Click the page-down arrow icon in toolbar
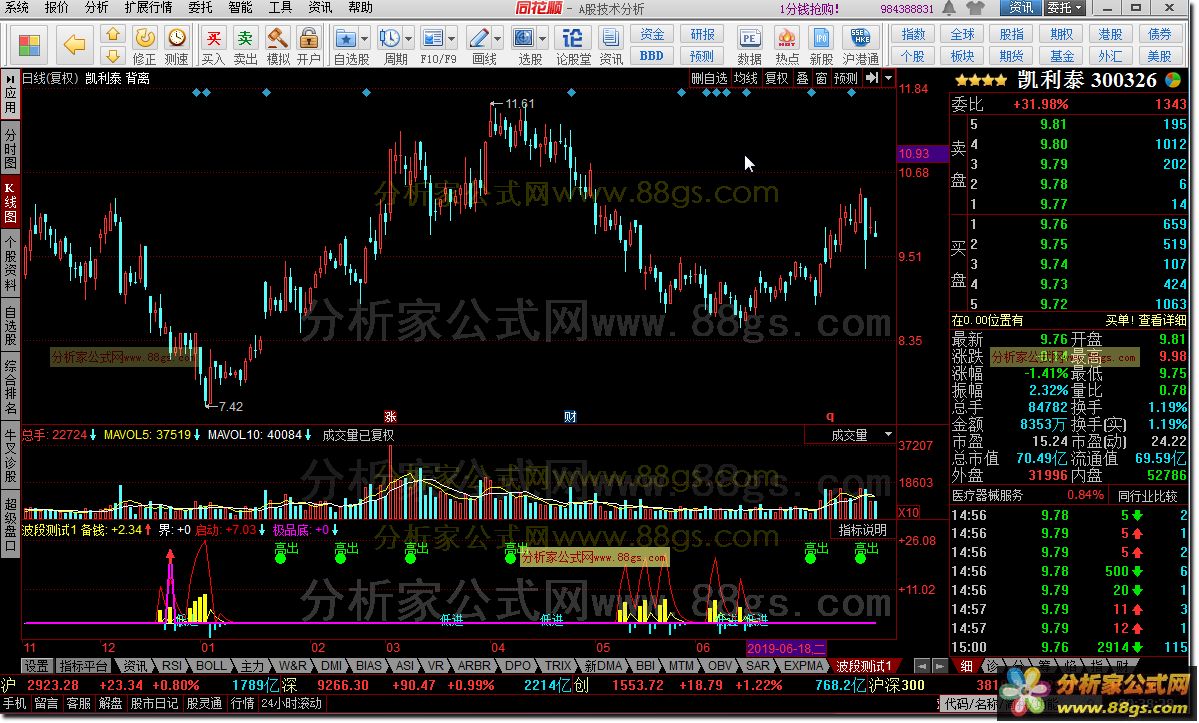 112,55
